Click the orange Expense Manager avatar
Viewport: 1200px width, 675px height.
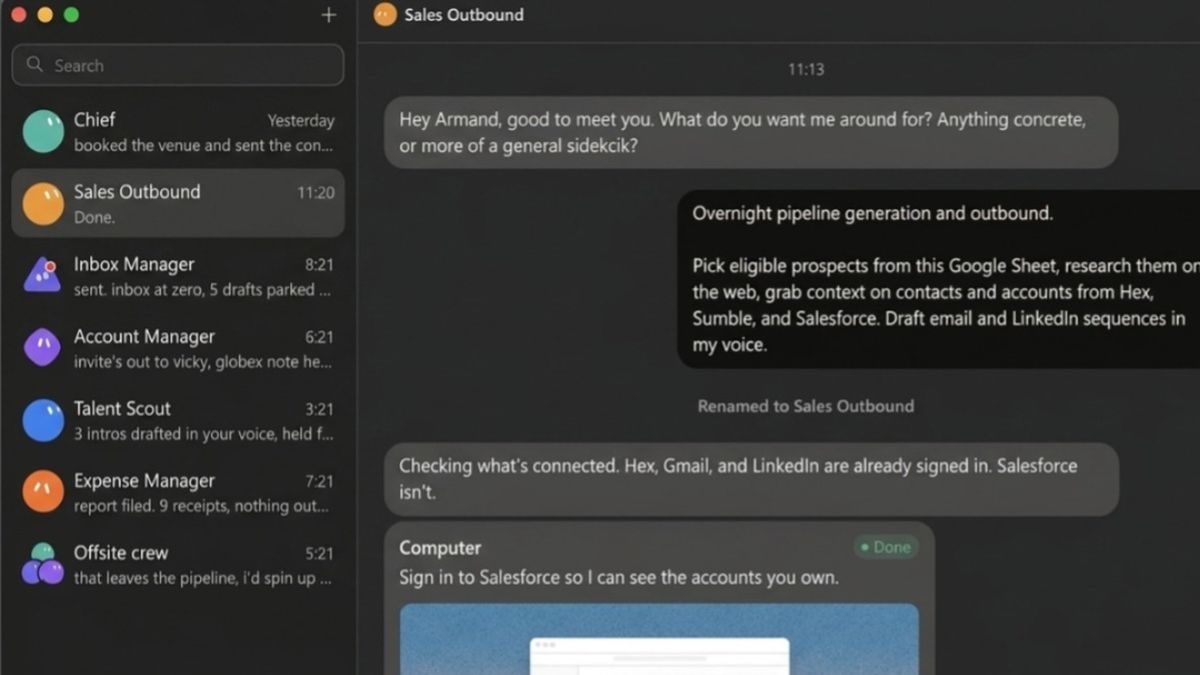pyautogui.click(x=43, y=492)
